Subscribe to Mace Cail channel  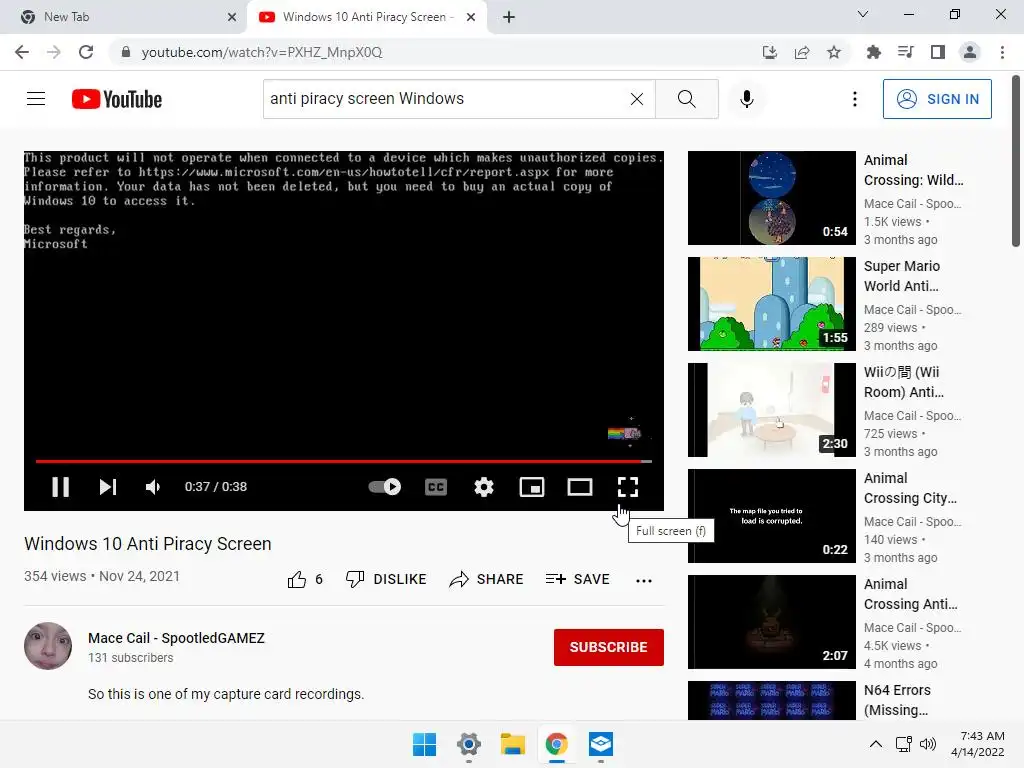point(609,647)
